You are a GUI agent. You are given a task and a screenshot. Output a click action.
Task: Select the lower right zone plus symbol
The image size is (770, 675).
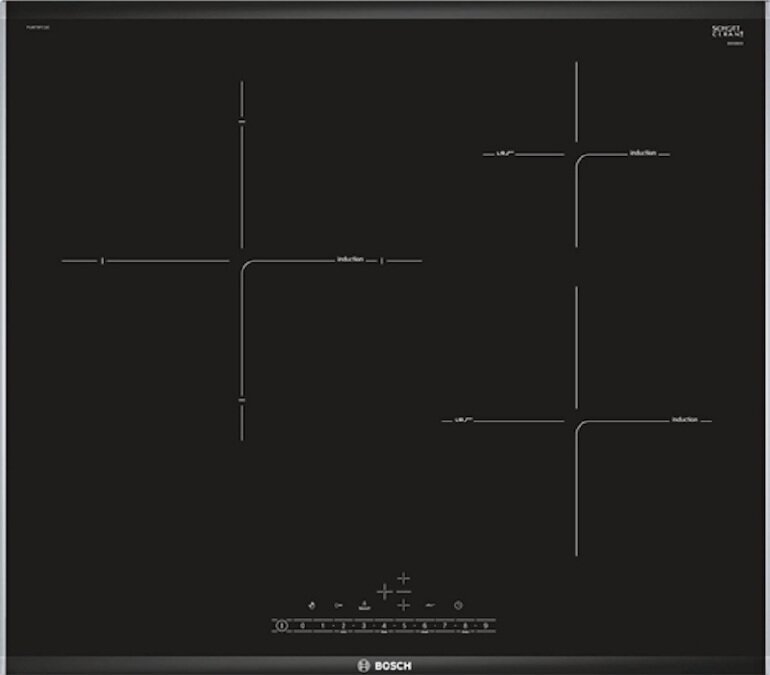[x=403, y=605]
